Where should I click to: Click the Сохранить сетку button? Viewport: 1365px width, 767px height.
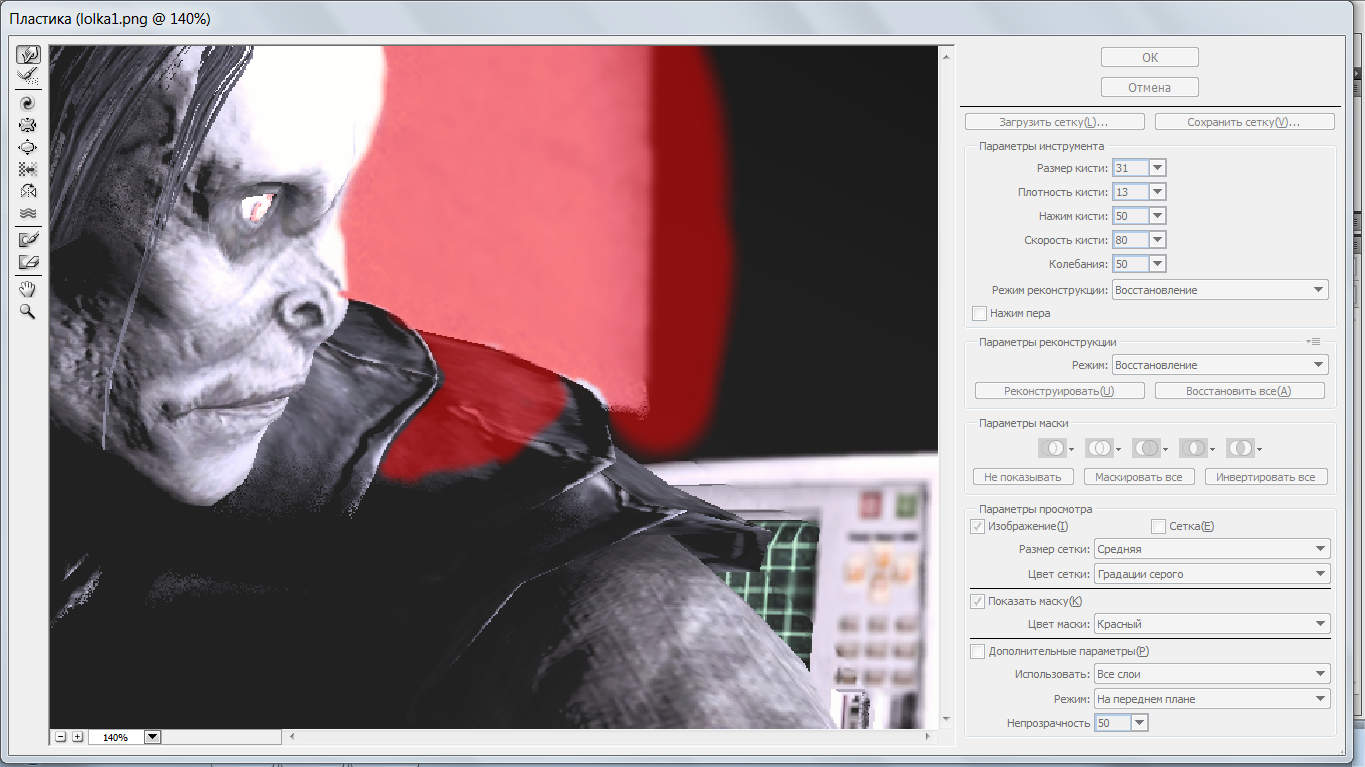coord(1244,122)
